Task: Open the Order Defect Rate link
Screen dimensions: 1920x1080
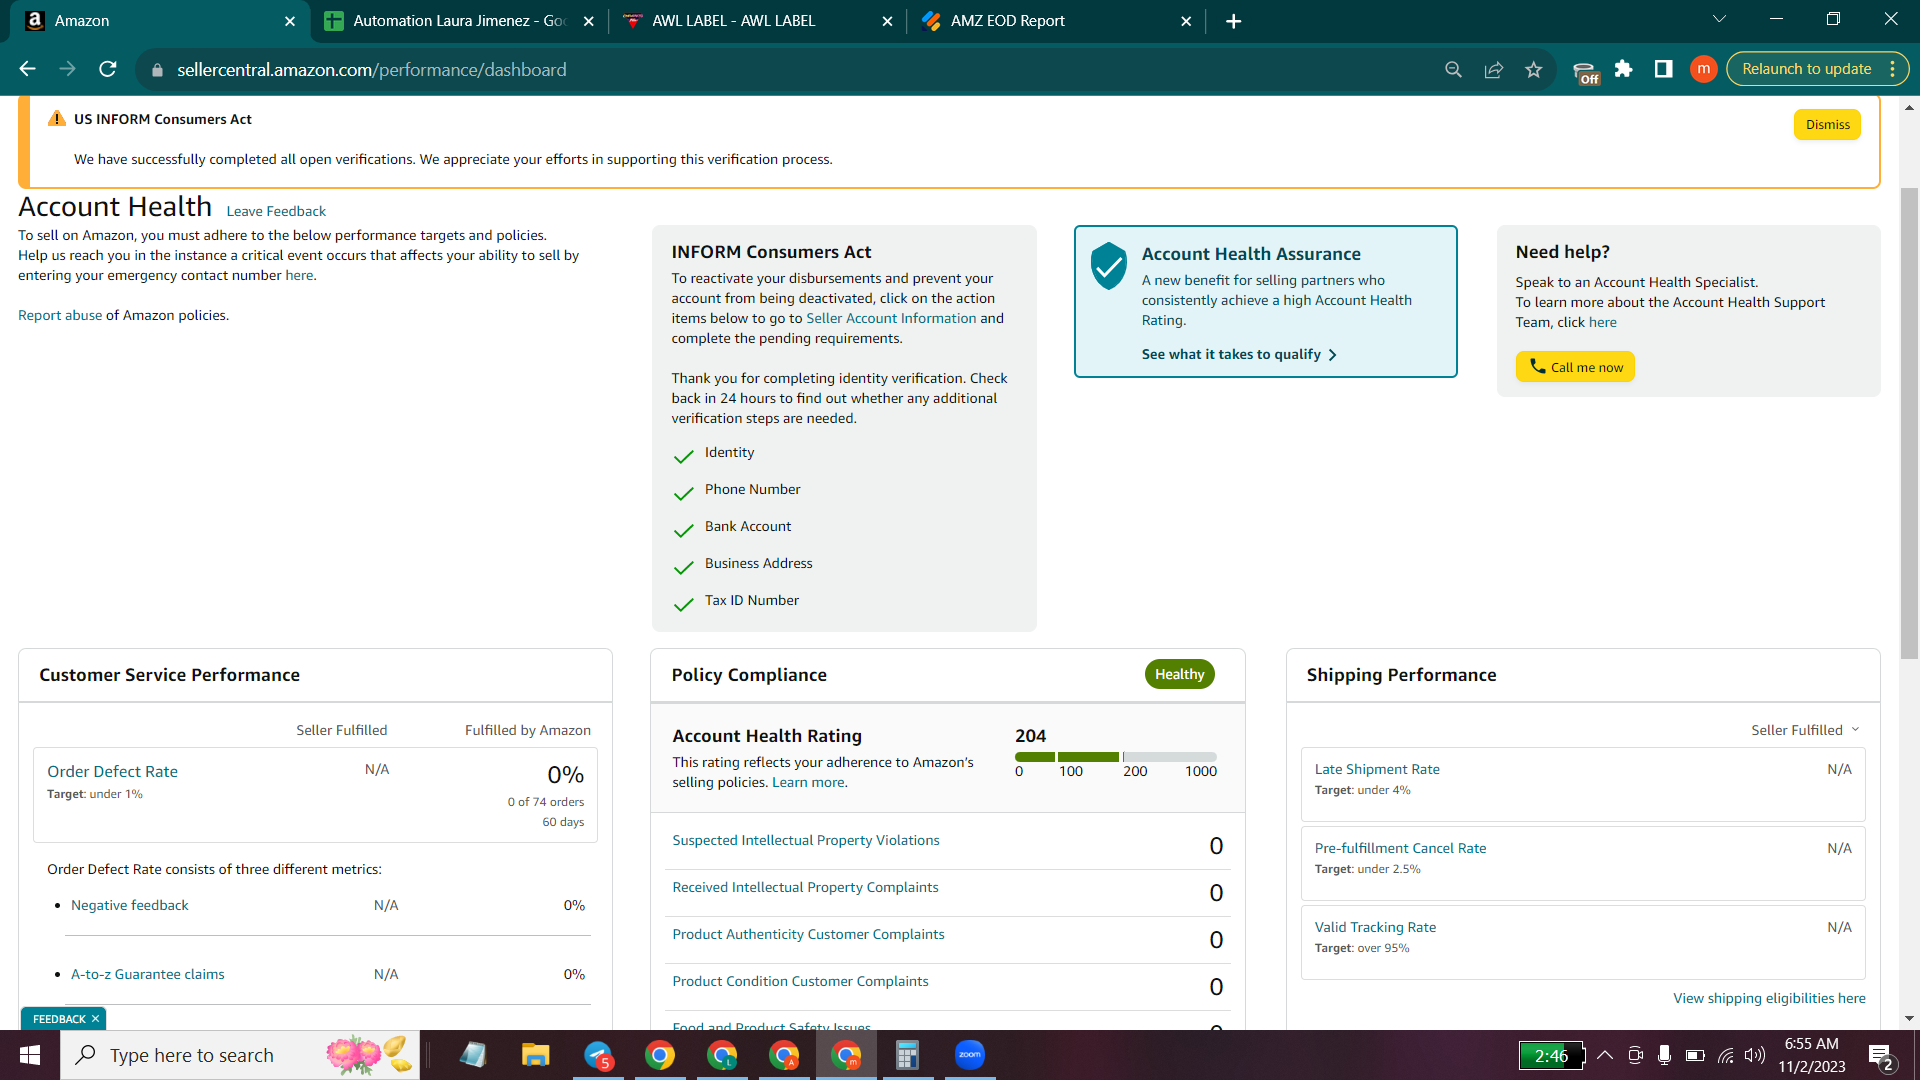Action: 112,771
